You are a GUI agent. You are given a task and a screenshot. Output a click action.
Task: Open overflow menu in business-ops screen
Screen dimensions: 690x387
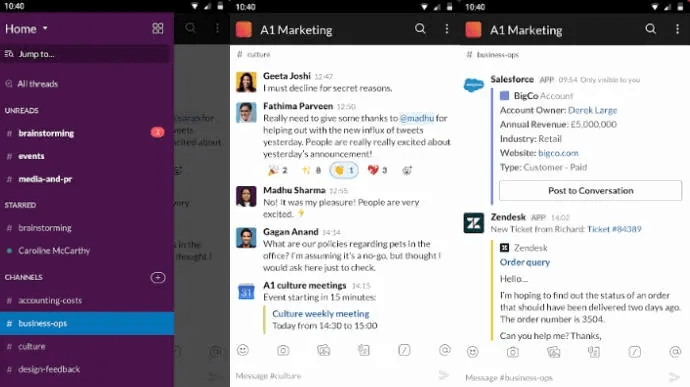click(677, 29)
